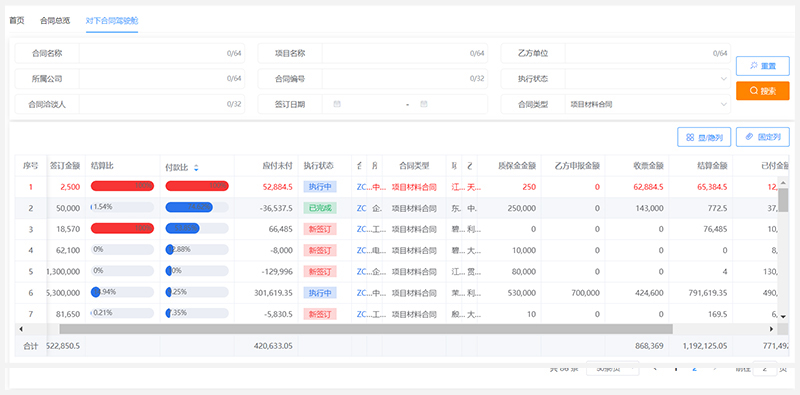Click the horizontal scrollbar right arrow
The image size is (800, 395).
[771, 329]
